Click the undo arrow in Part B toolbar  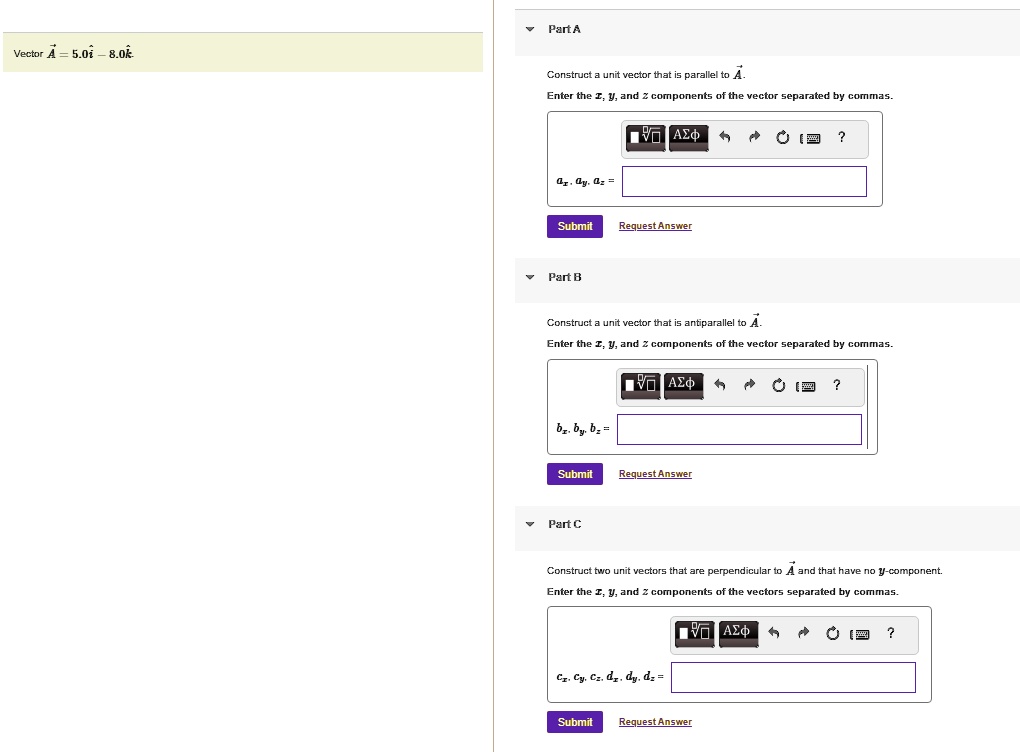[720, 386]
